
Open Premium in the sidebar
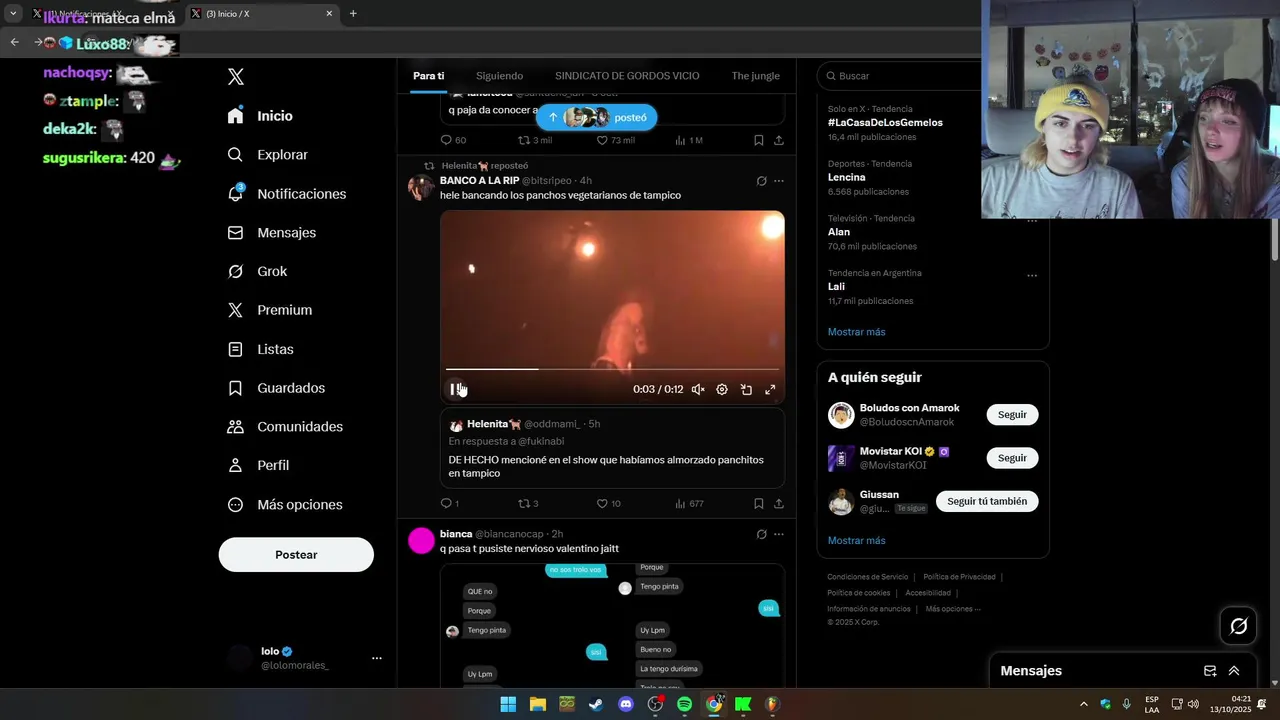click(x=269, y=310)
